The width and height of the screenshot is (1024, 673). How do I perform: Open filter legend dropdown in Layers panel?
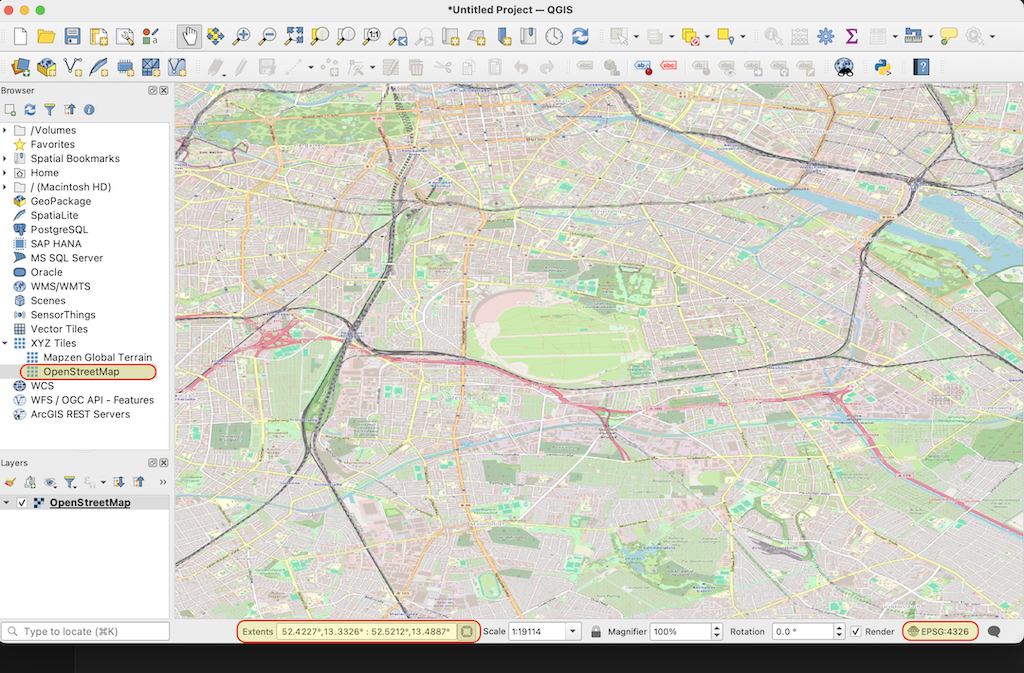[x=70, y=482]
